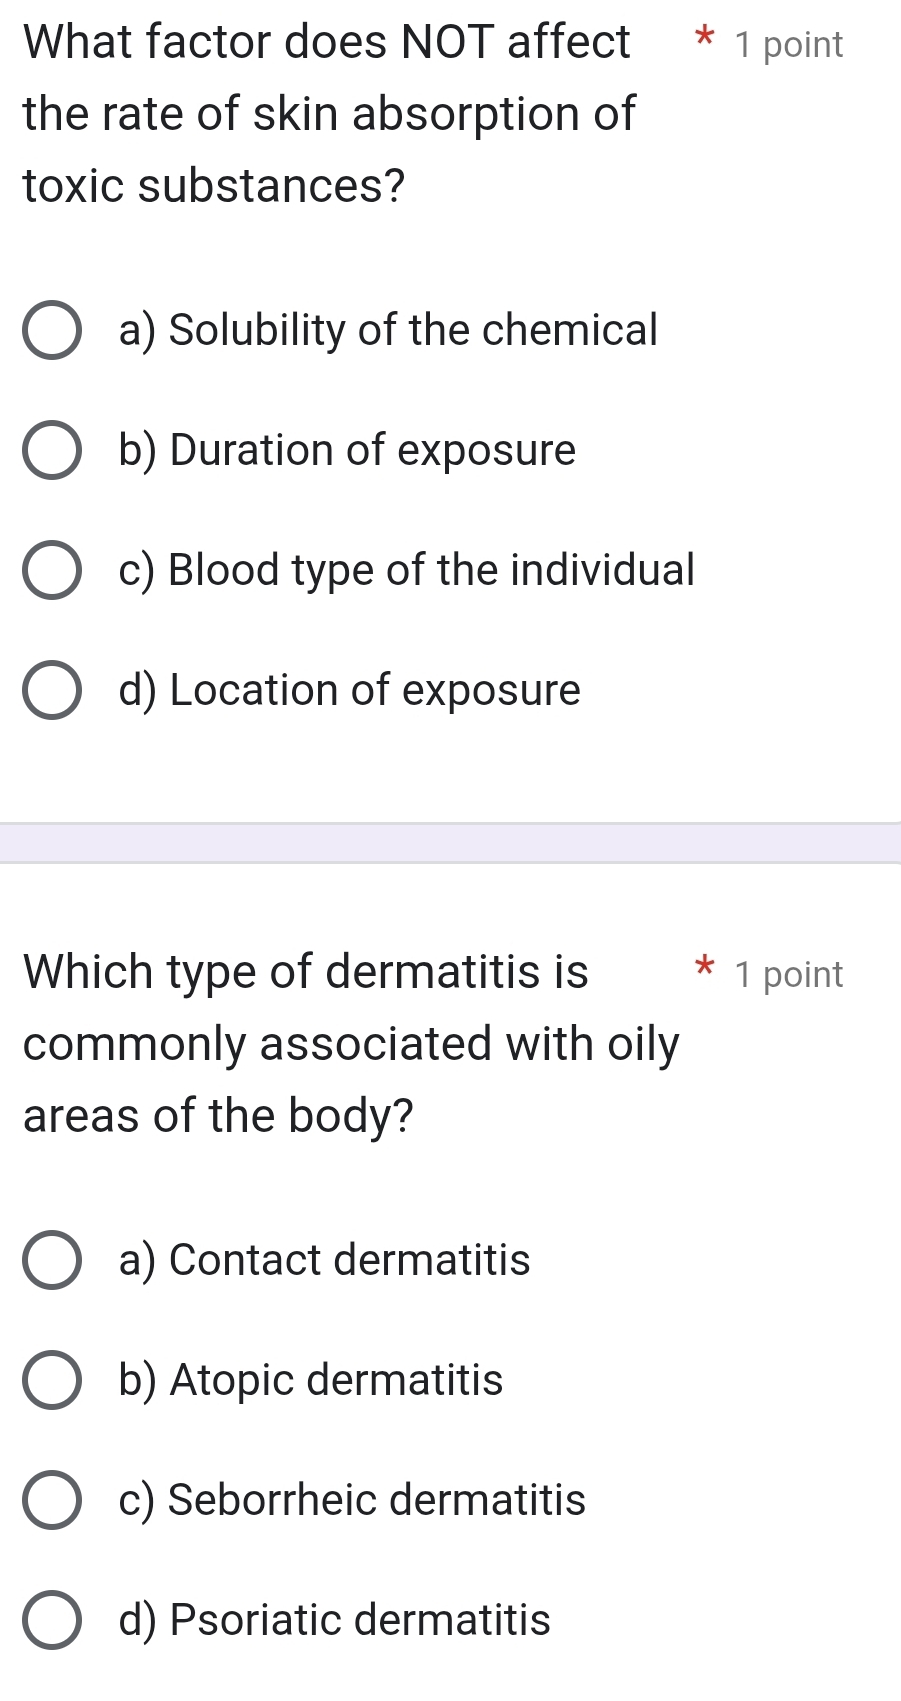Viewport: 901px width, 1701px height.
Task: Click the 'd) Location of exposure' option text
Action: tap(349, 690)
